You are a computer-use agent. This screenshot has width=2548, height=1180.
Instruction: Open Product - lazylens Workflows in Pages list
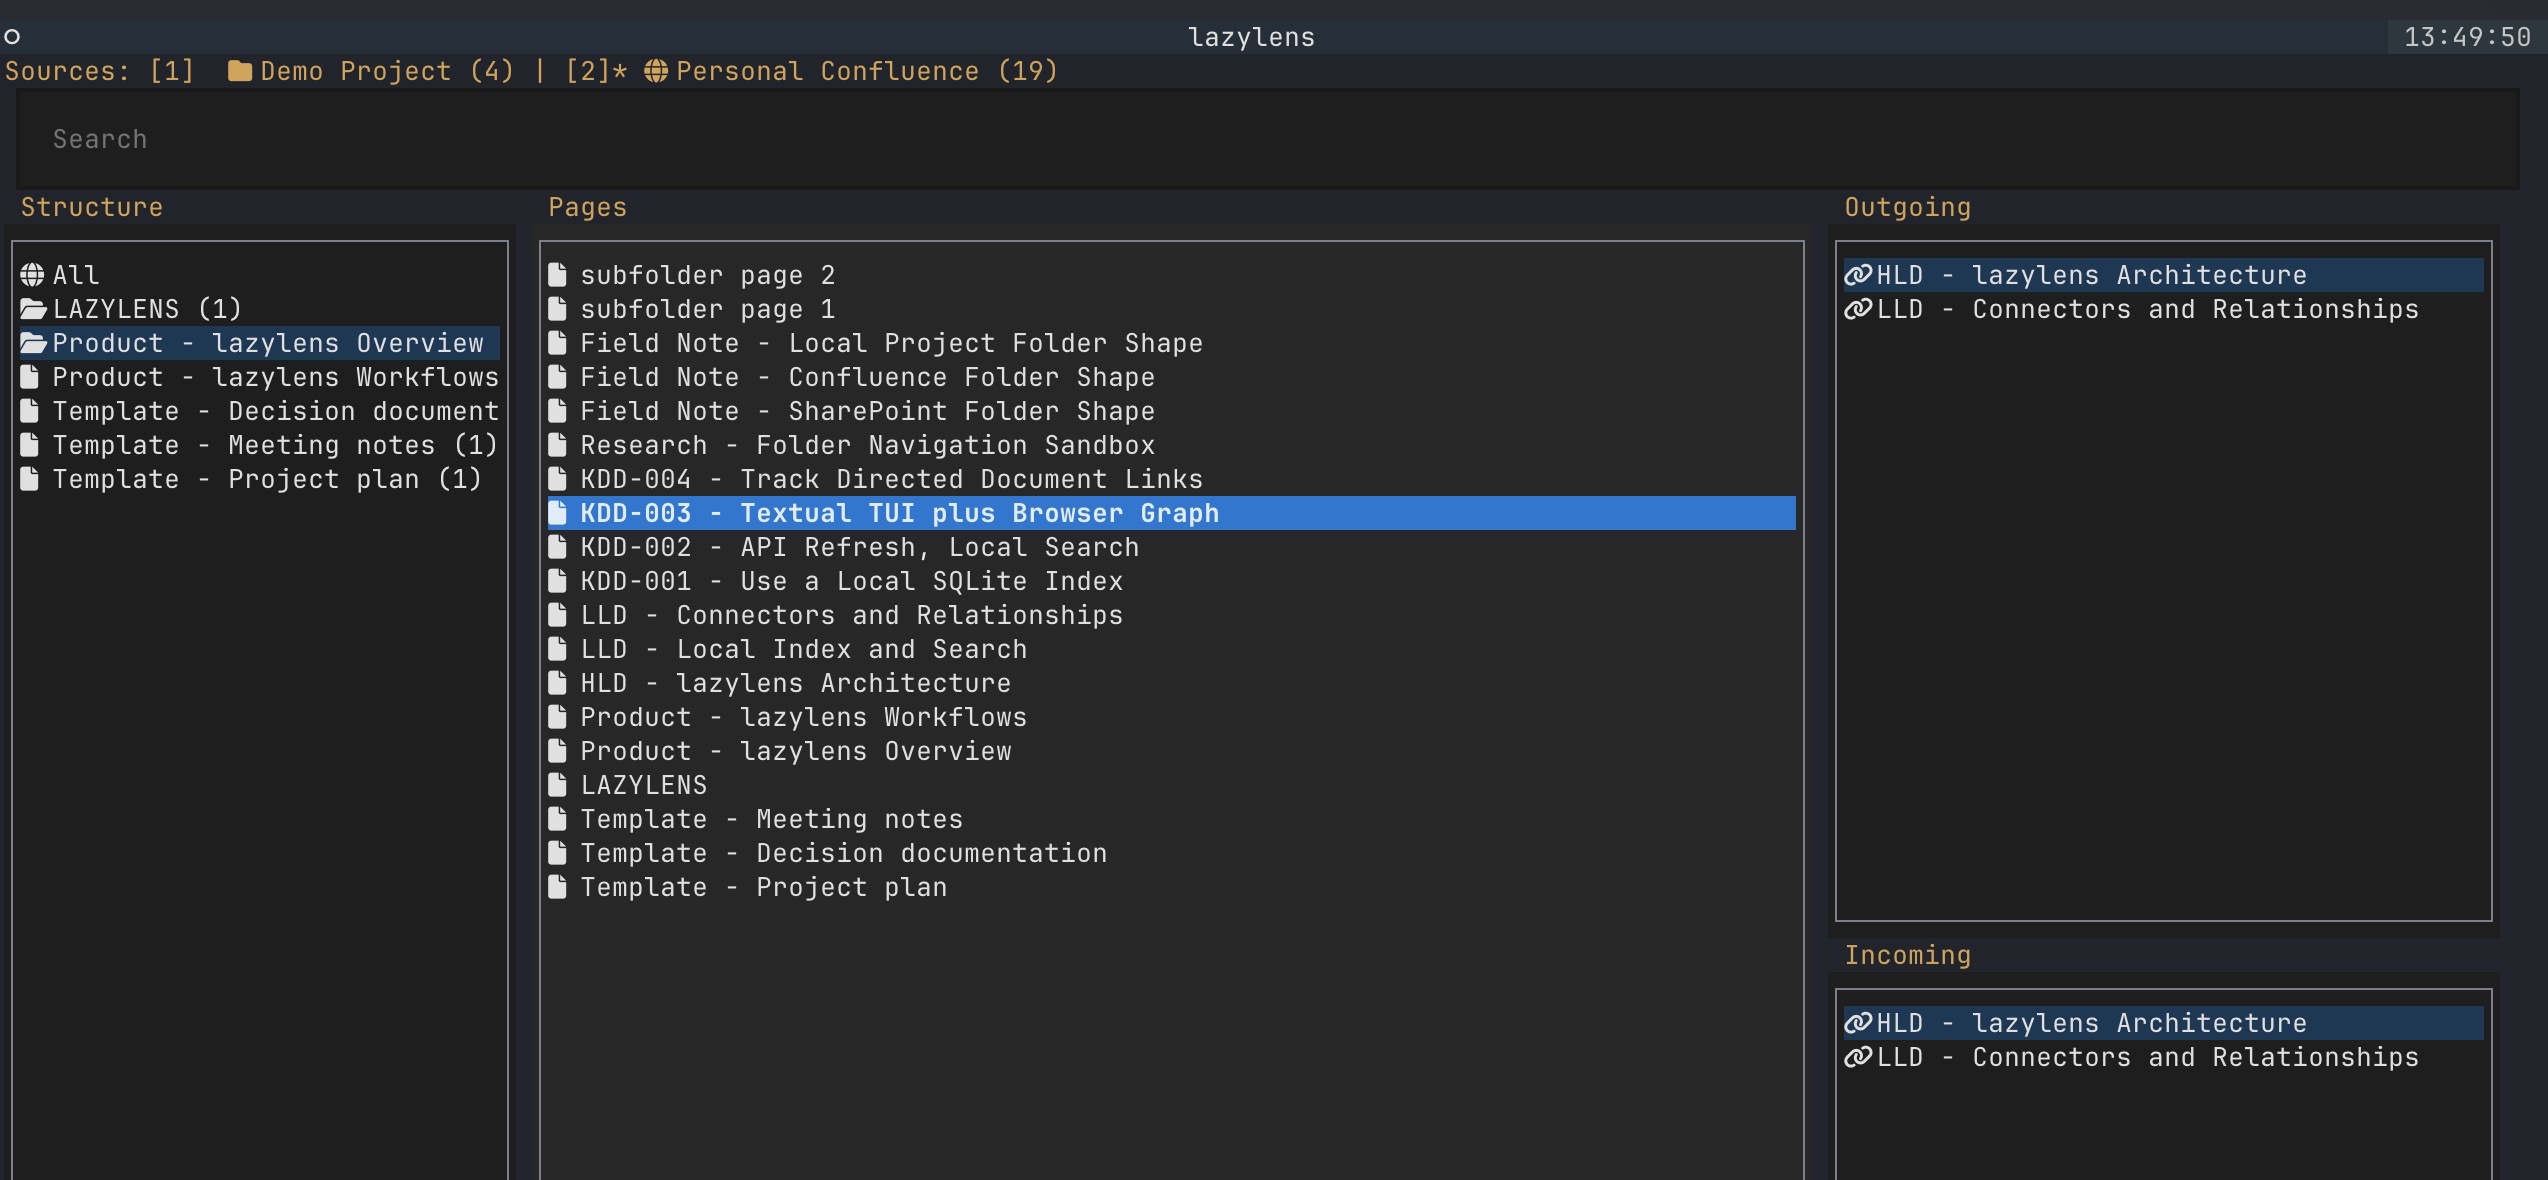point(1172,717)
